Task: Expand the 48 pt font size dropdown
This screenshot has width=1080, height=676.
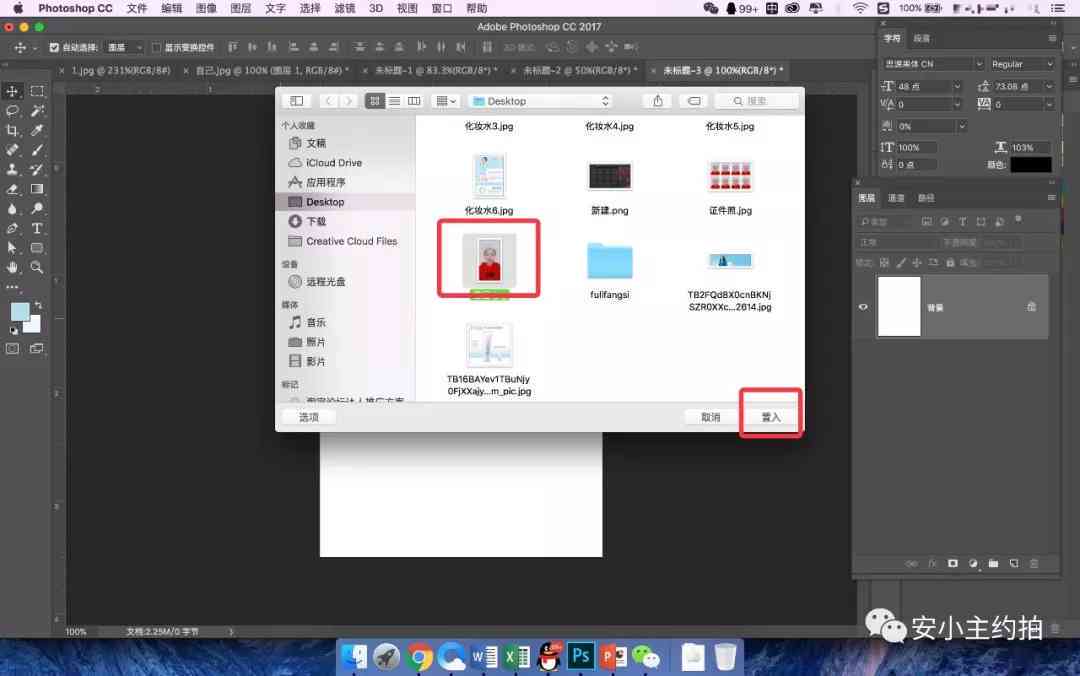Action: pyautogui.click(x=957, y=86)
